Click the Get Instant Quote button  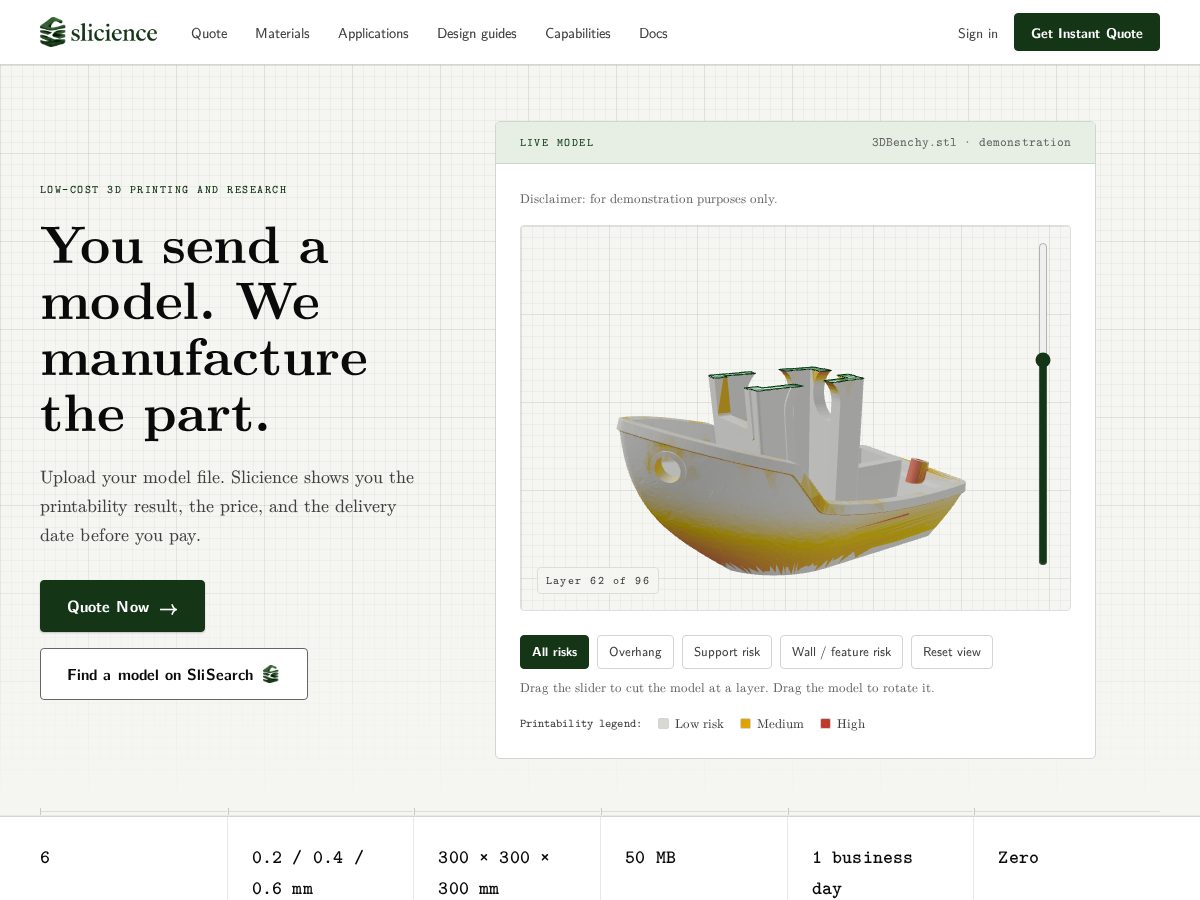[1087, 32]
